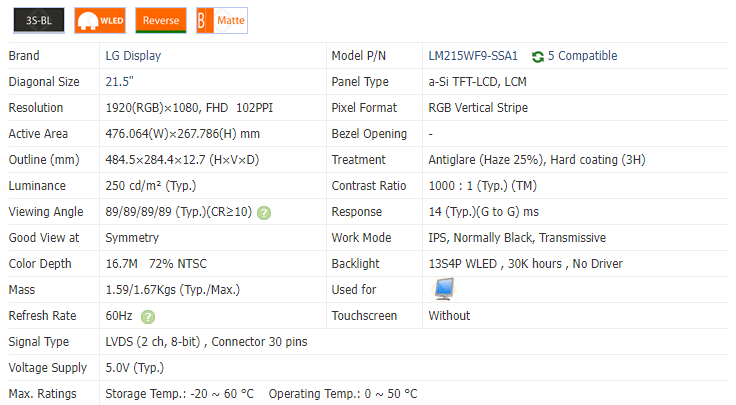Click the Diagonal Size label
This screenshot has height=405, width=736.
point(44,82)
